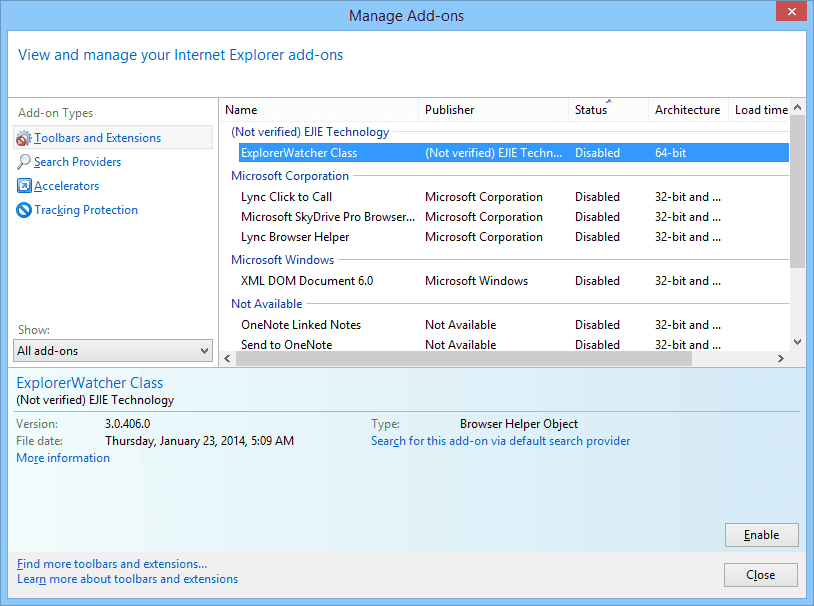Click Microsoft Windows publisher cell for XML DOM
This screenshot has height=606, width=814.
coord(476,281)
